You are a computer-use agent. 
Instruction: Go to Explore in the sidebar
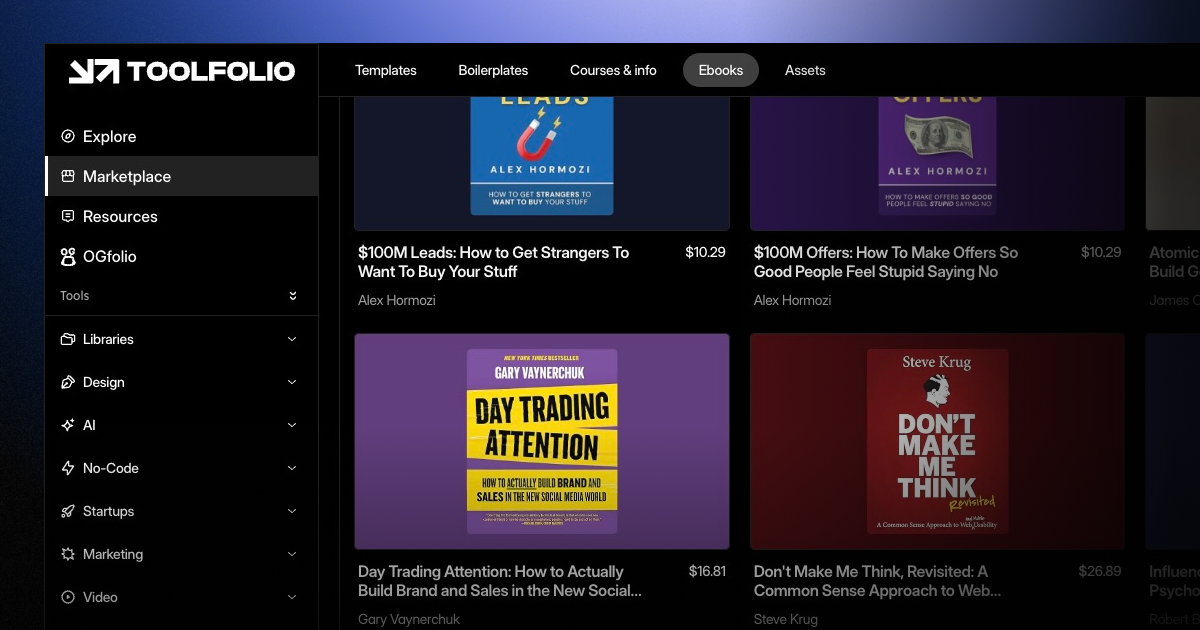click(181, 136)
